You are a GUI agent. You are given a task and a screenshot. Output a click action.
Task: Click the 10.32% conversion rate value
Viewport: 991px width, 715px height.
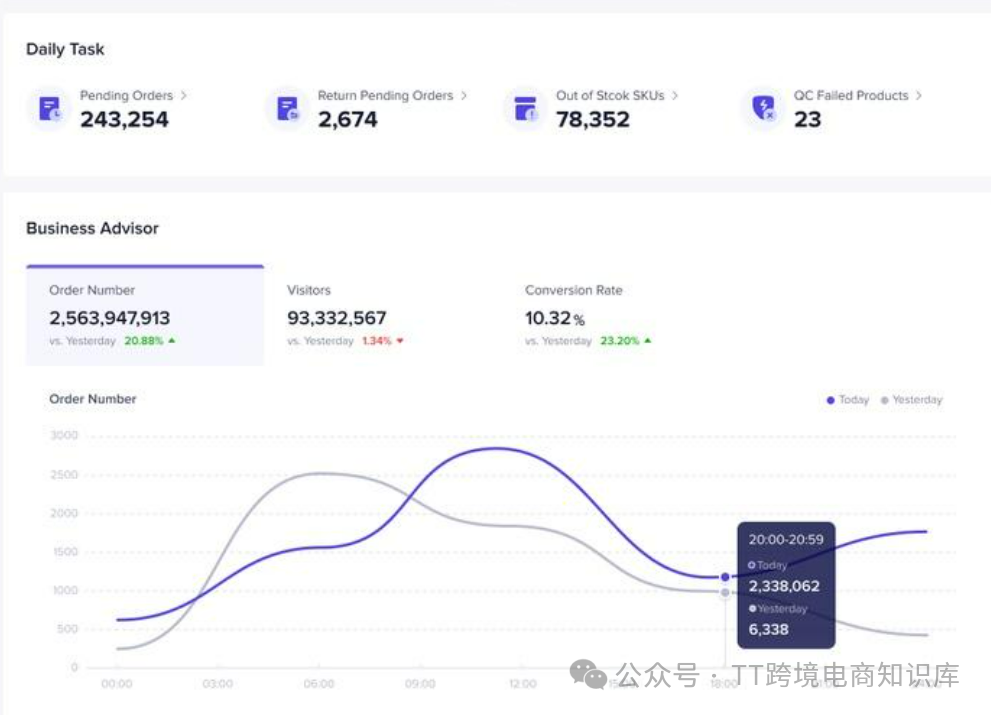coord(554,318)
